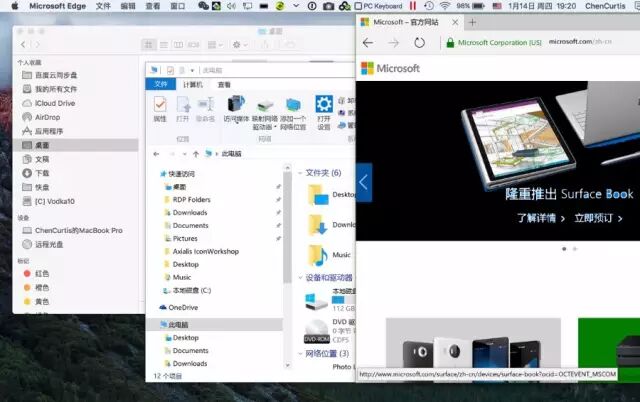
Task: Open the Wi-Fi status menu
Action: (445, 6)
